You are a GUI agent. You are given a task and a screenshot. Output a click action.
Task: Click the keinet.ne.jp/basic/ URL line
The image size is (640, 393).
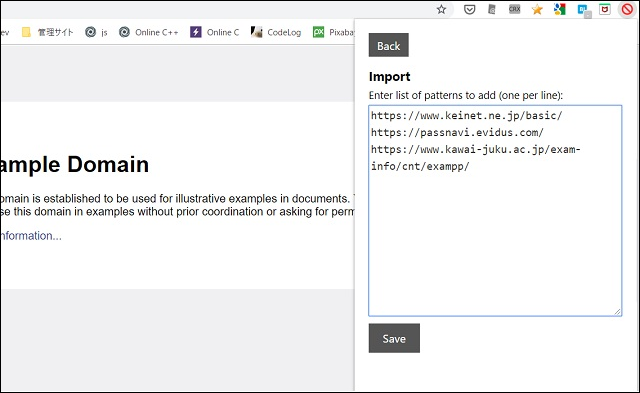tap(467, 115)
